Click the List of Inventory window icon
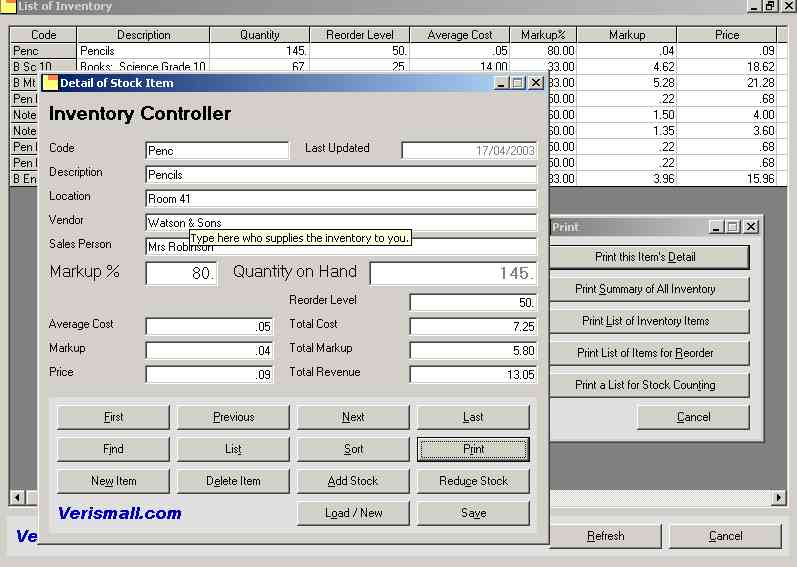The width and height of the screenshot is (797, 567). point(8,6)
